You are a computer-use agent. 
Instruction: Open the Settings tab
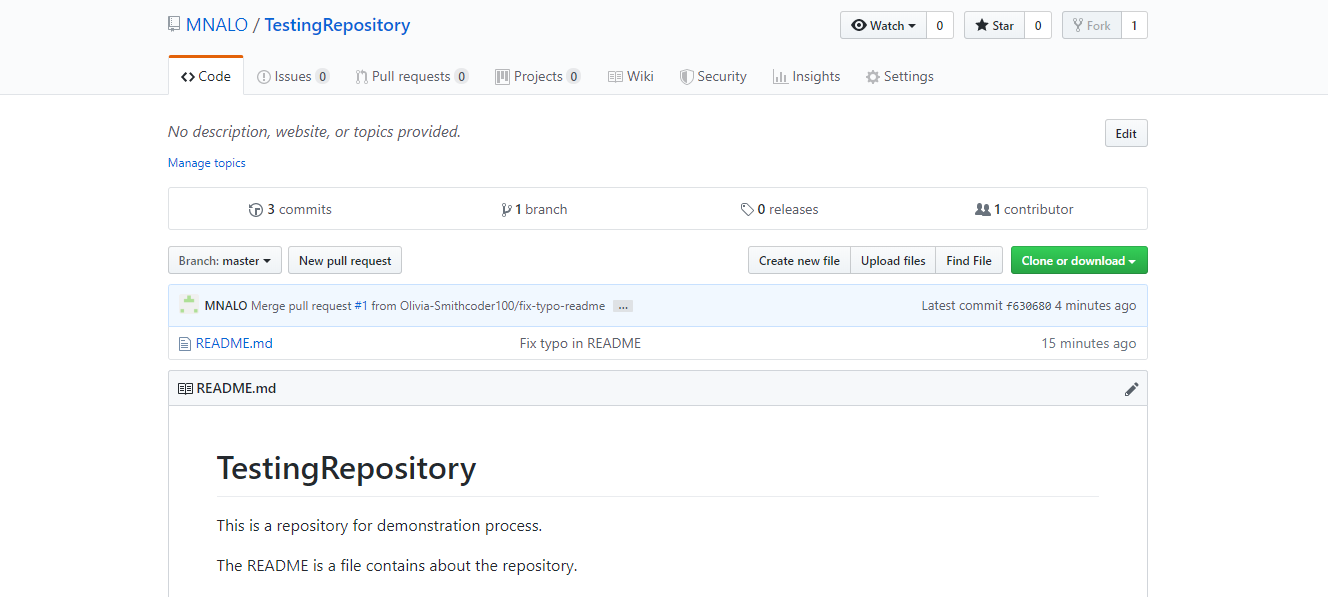point(899,76)
